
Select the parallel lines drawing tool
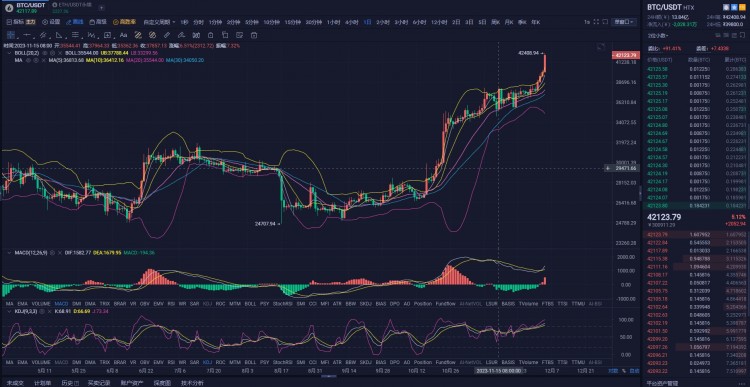(x=75, y=35)
